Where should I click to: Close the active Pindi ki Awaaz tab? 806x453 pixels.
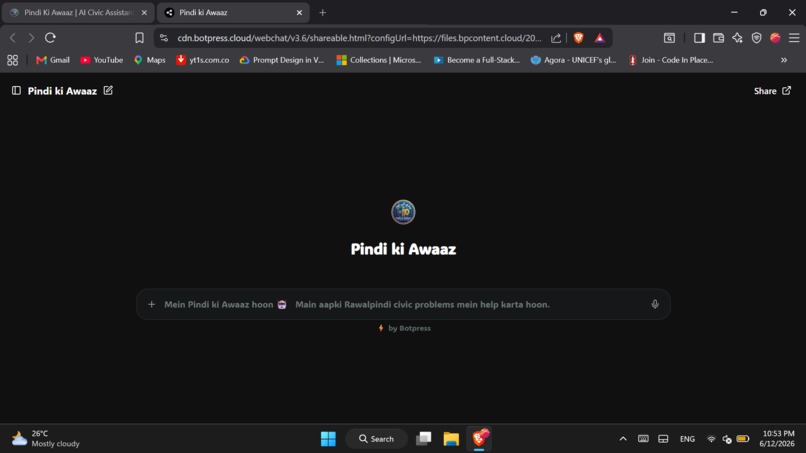tap(299, 12)
